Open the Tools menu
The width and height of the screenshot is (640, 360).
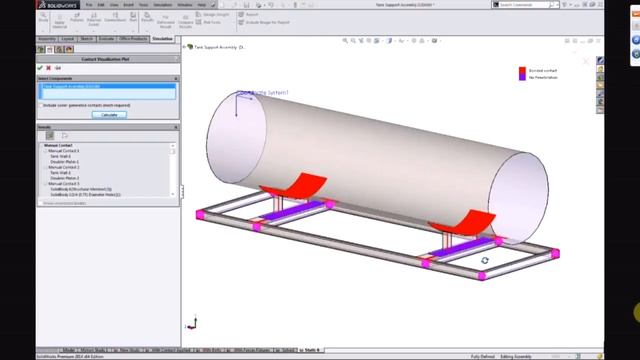point(143,5)
